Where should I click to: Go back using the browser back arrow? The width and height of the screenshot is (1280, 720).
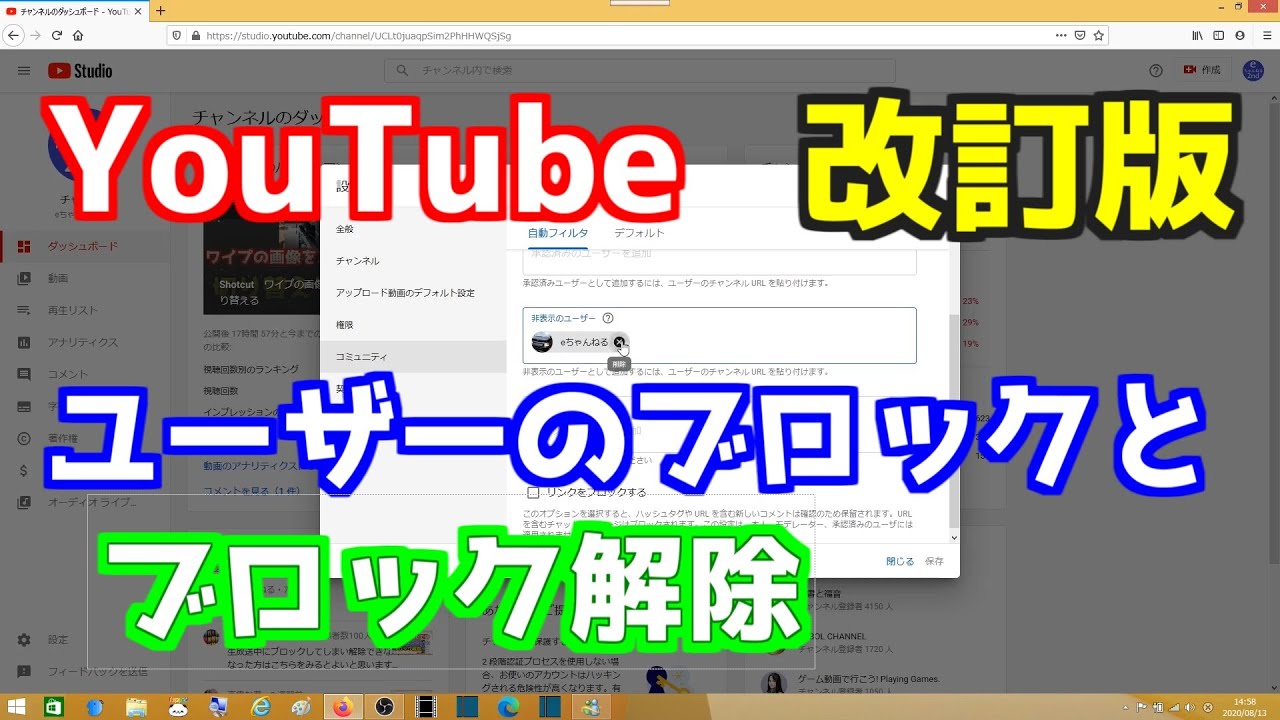pos(13,35)
